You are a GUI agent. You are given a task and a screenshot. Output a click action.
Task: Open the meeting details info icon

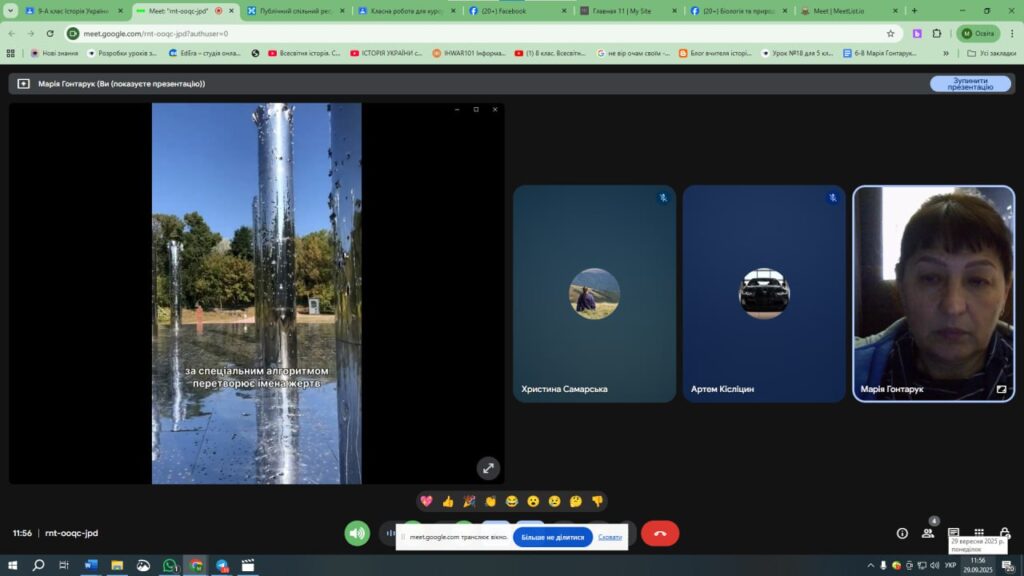pos(902,534)
